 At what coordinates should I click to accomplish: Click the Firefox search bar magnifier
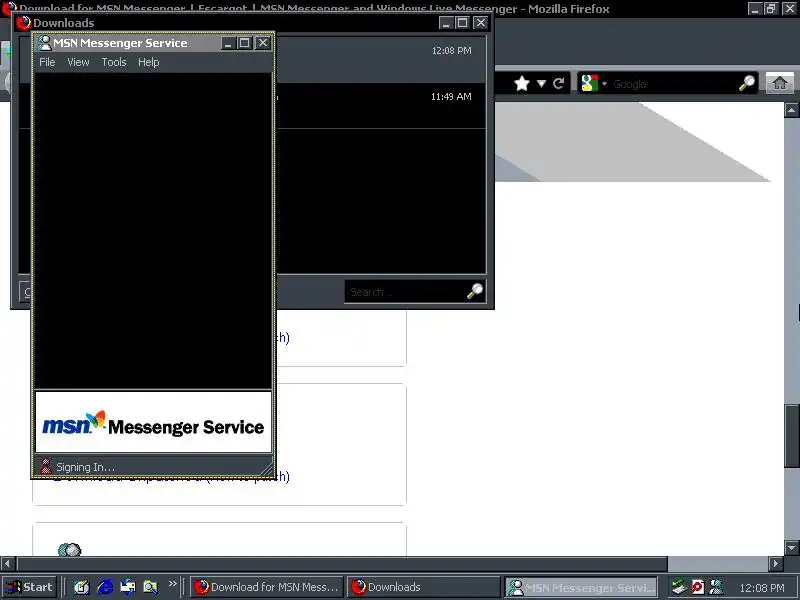[x=747, y=83]
